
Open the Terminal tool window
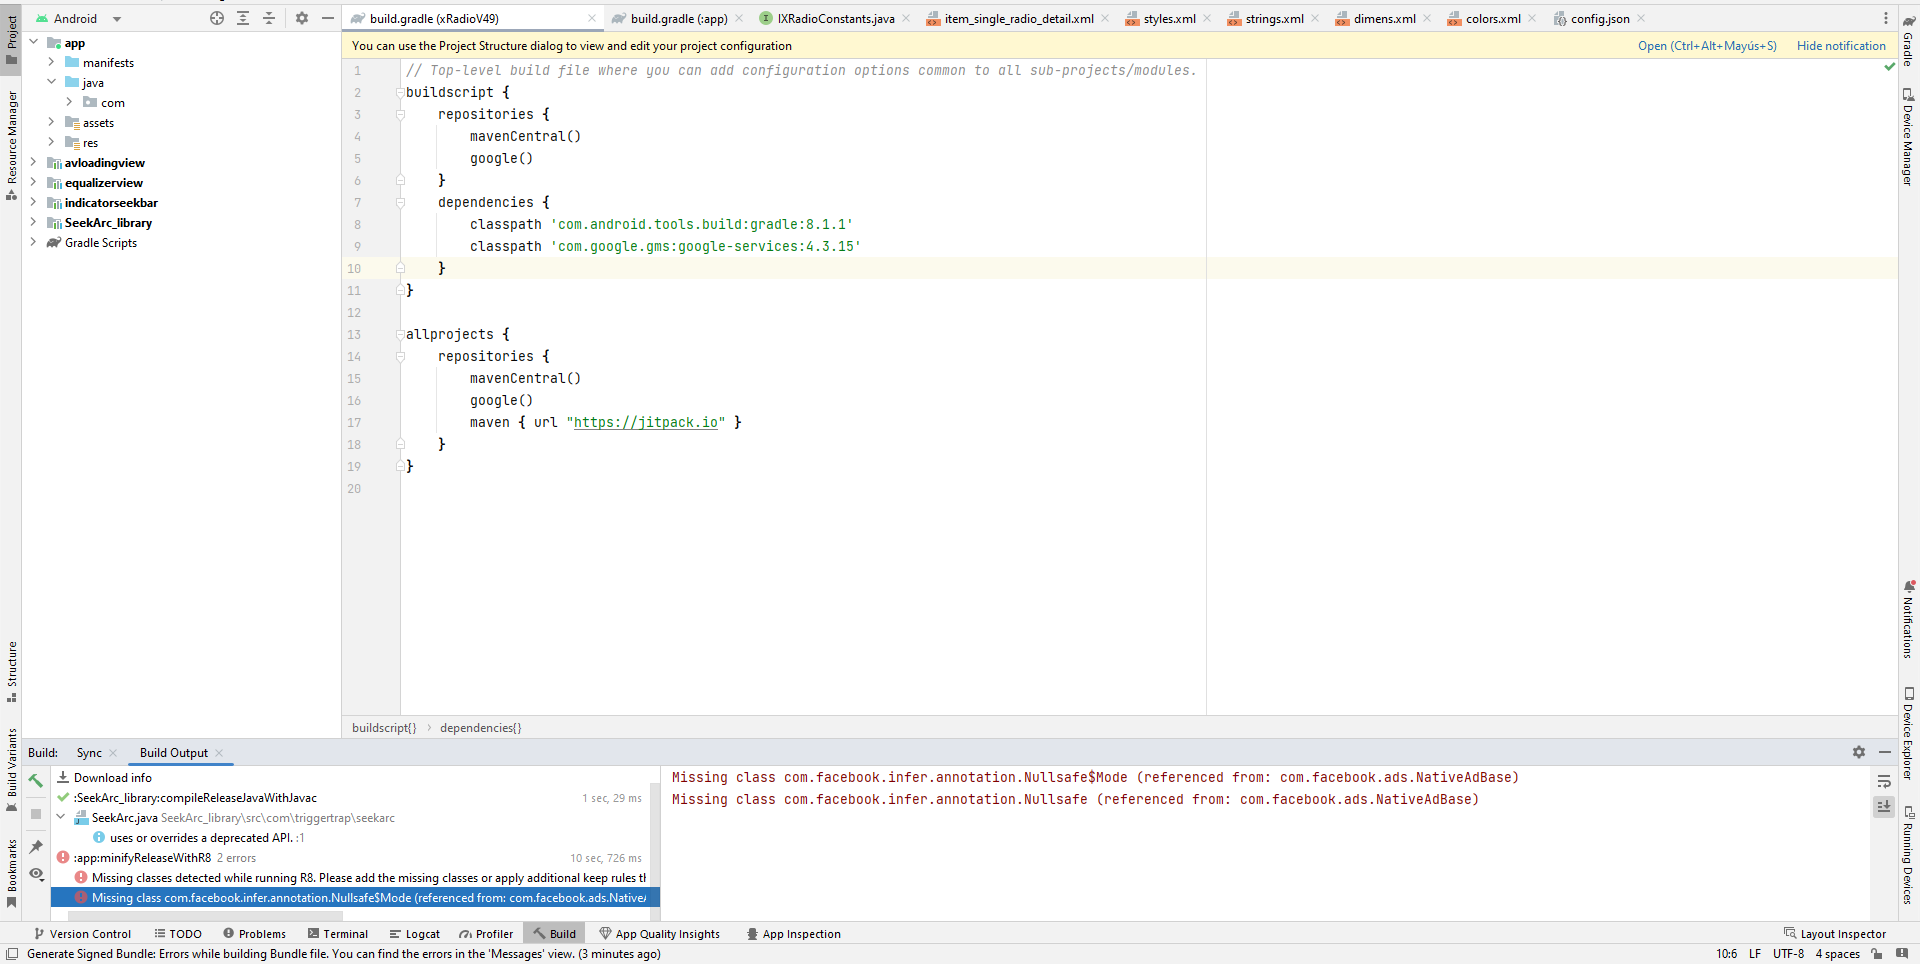pyautogui.click(x=338, y=934)
